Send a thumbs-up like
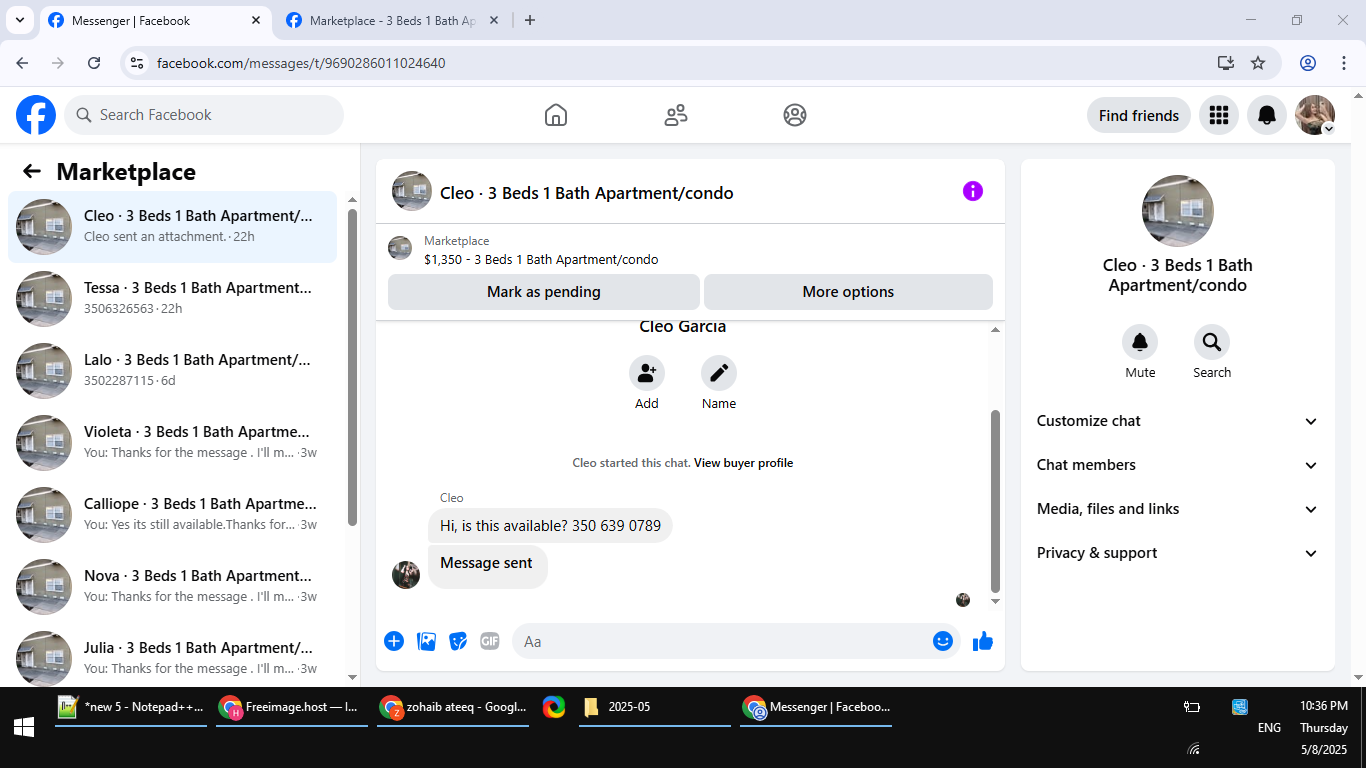1366x768 pixels. pyautogui.click(x=983, y=641)
